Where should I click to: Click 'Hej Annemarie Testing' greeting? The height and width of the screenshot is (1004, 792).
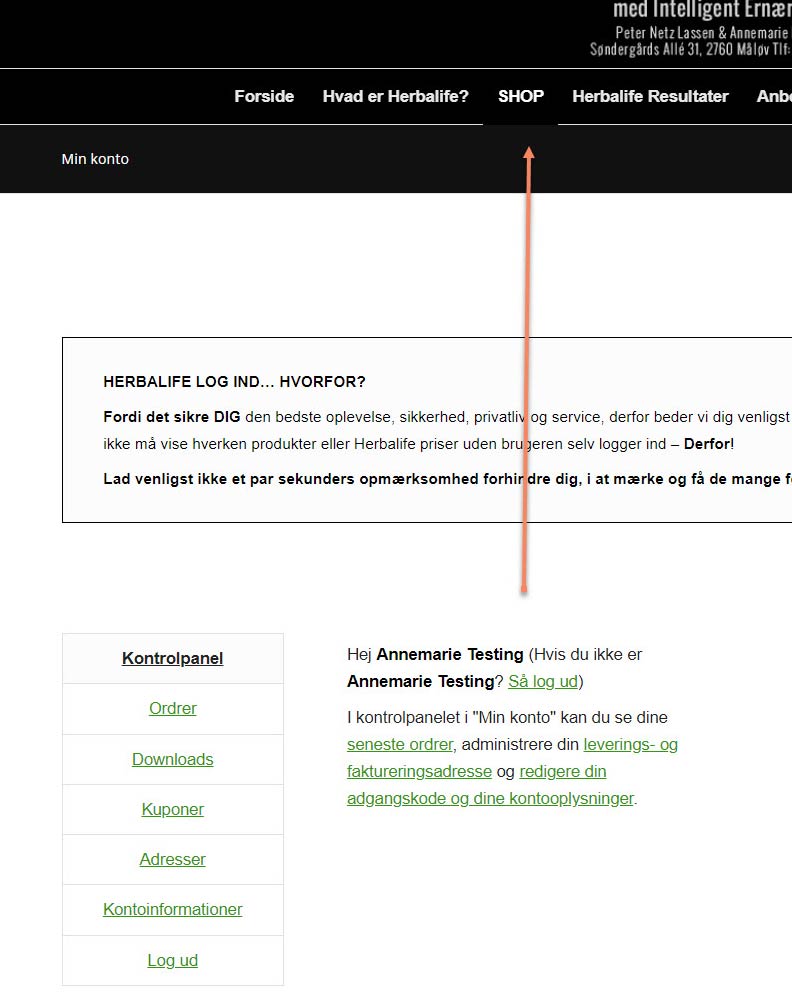(435, 654)
